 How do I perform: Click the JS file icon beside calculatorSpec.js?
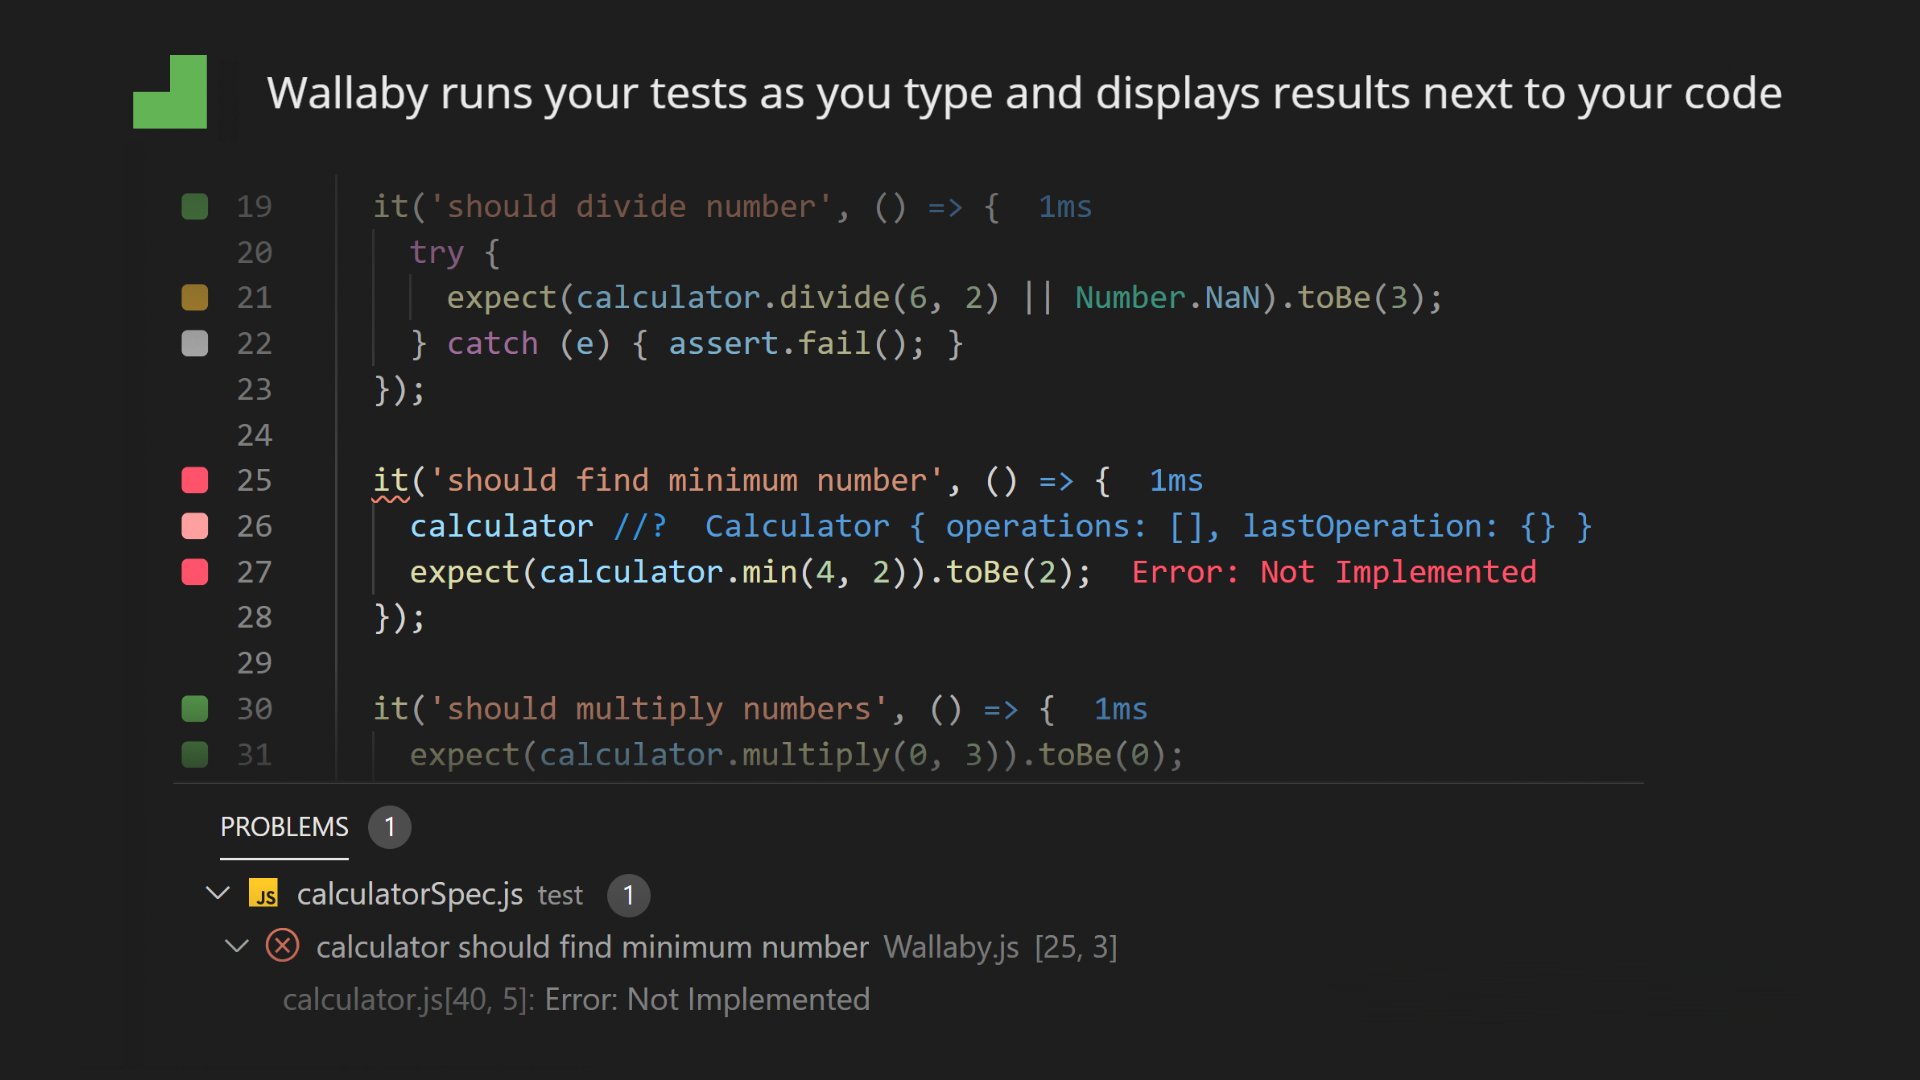(x=264, y=893)
